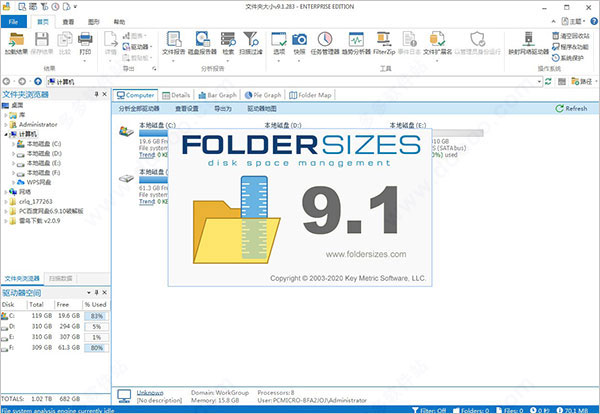The height and width of the screenshot is (414, 600).
Task: Switch to the Bar Graph tab
Action: [217, 95]
